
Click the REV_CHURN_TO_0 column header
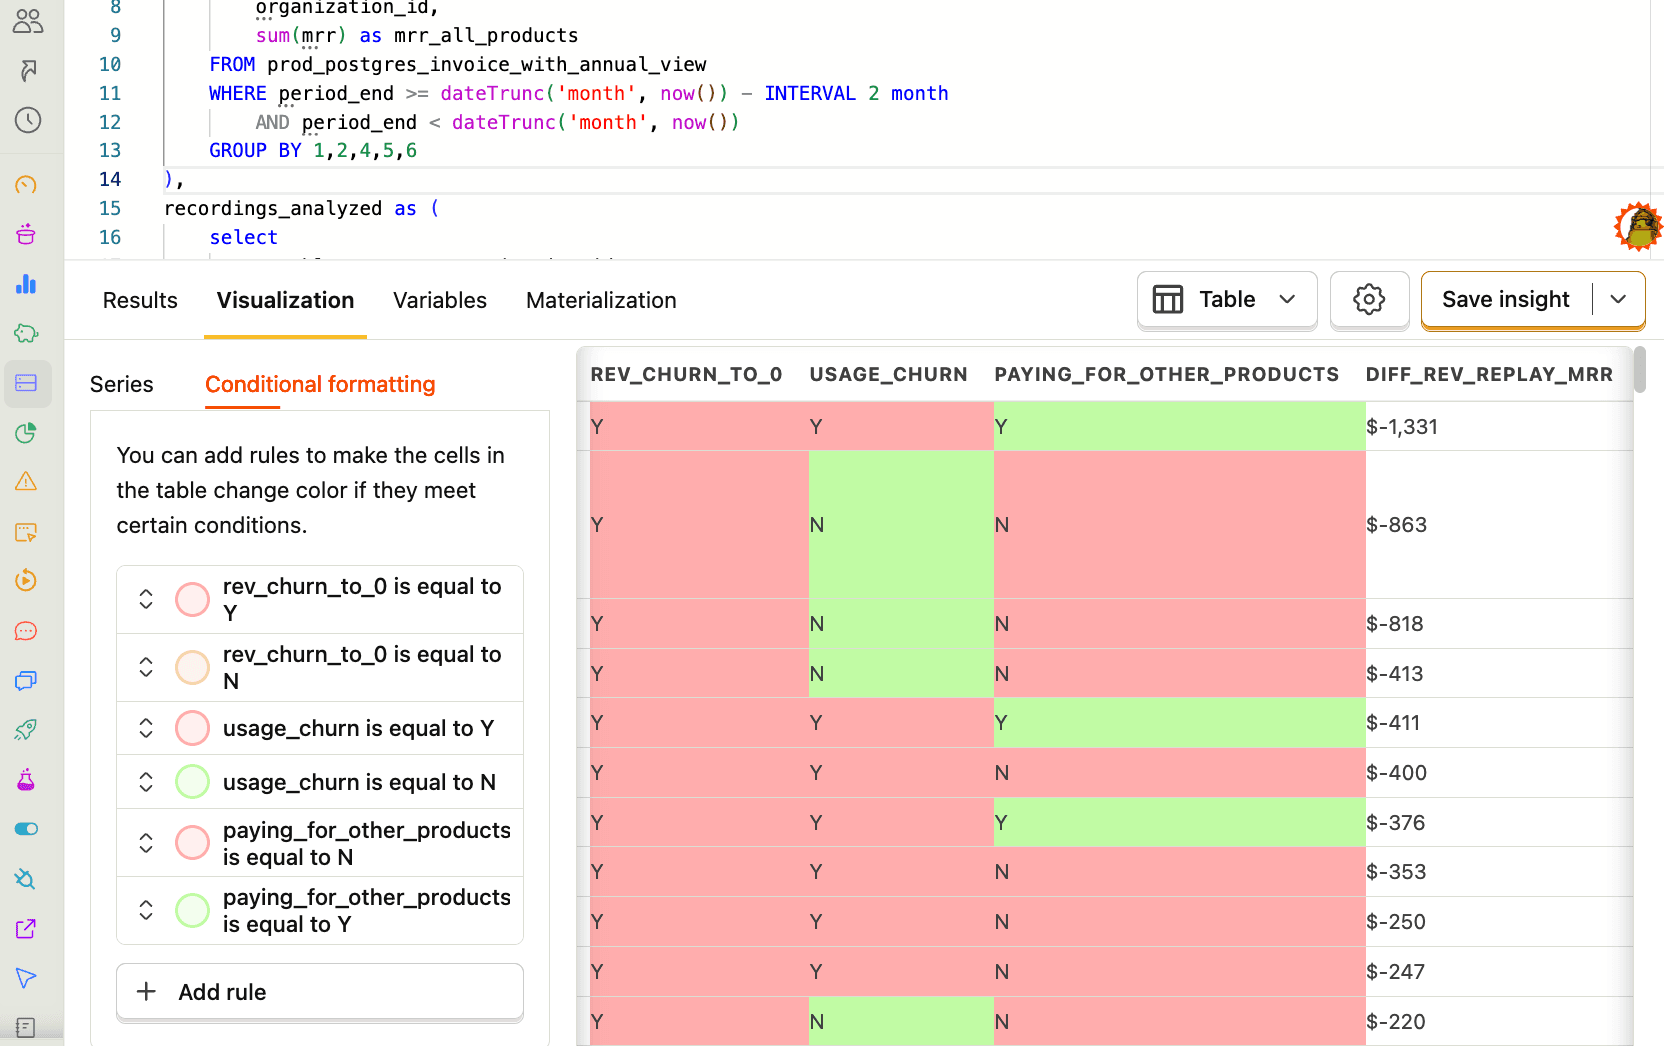click(686, 374)
